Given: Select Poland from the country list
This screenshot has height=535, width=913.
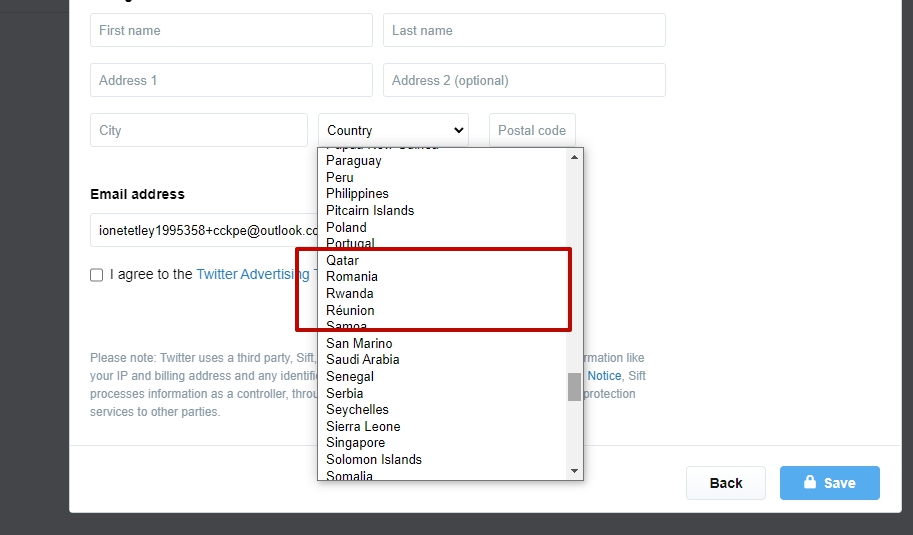Looking at the screenshot, I should coord(443,228).
